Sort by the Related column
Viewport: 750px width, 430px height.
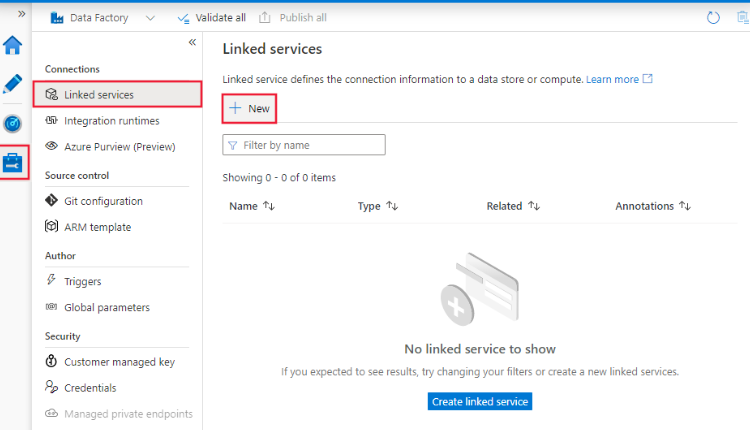pyautogui.click(x=513, y=206)
